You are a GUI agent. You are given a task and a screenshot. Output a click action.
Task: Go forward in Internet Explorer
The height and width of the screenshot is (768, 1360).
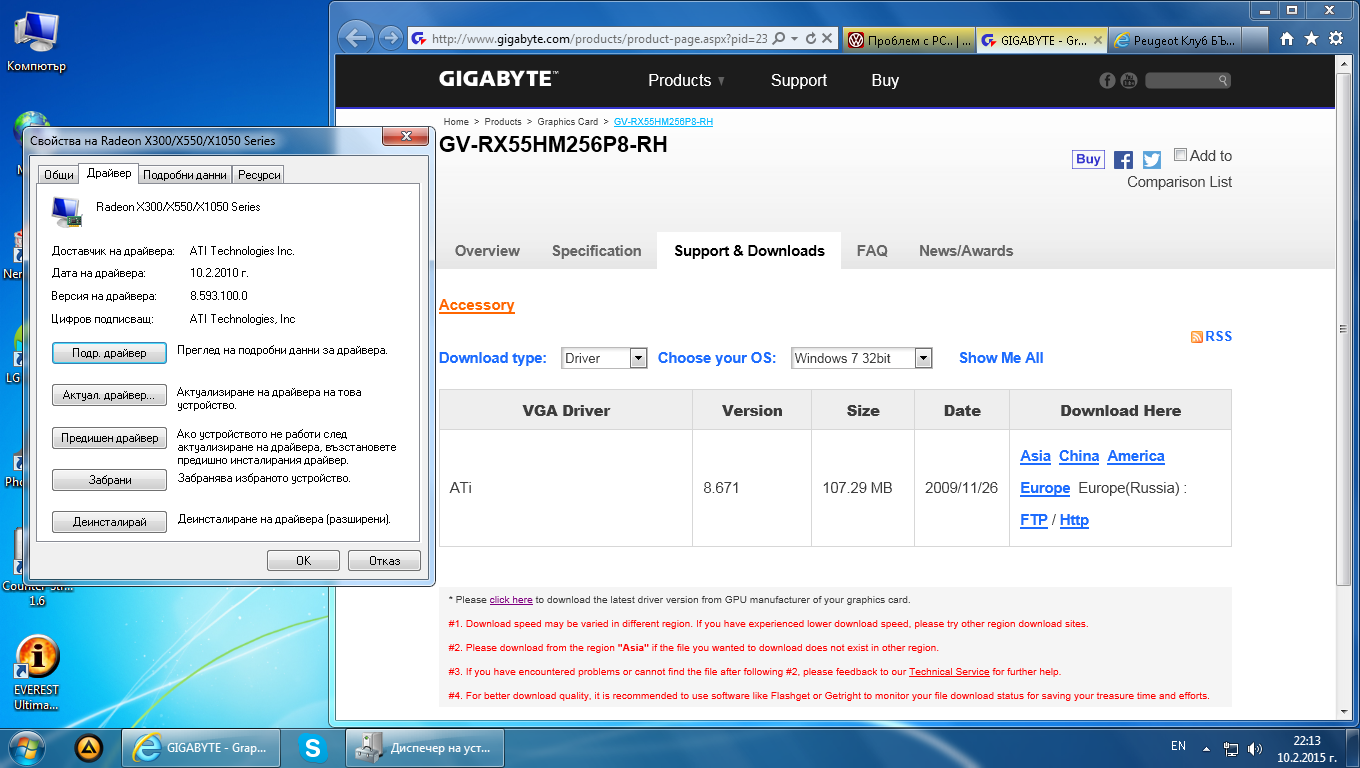[390, 39]
